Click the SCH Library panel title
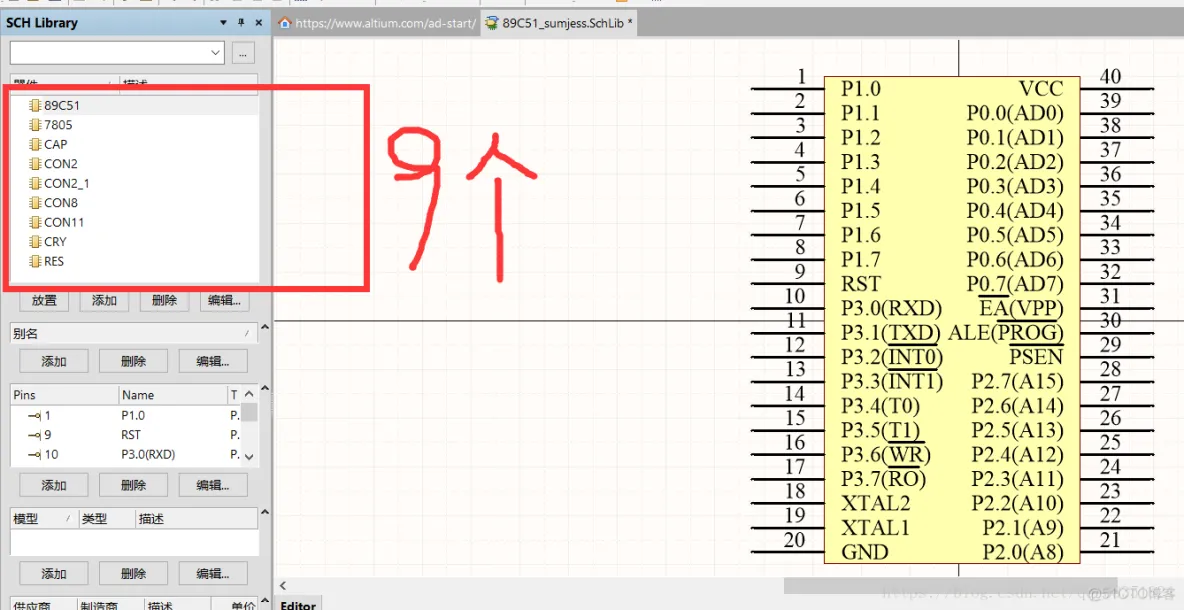This screenshot has height=610, width=1184. 42,23
